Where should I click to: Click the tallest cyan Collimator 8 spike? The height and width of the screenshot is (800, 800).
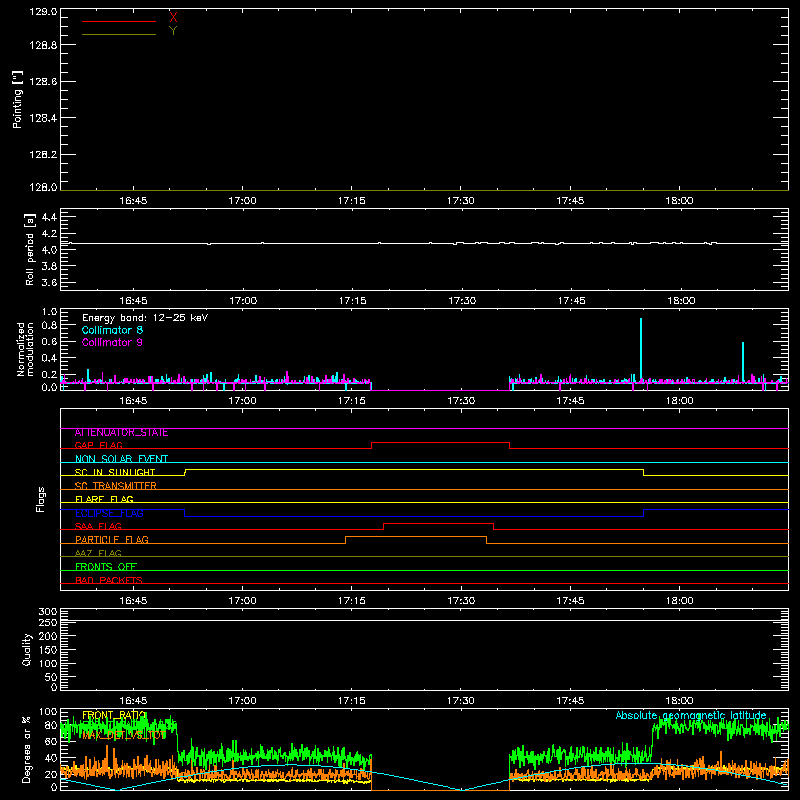pyautogui.click(x=641, y=349)
